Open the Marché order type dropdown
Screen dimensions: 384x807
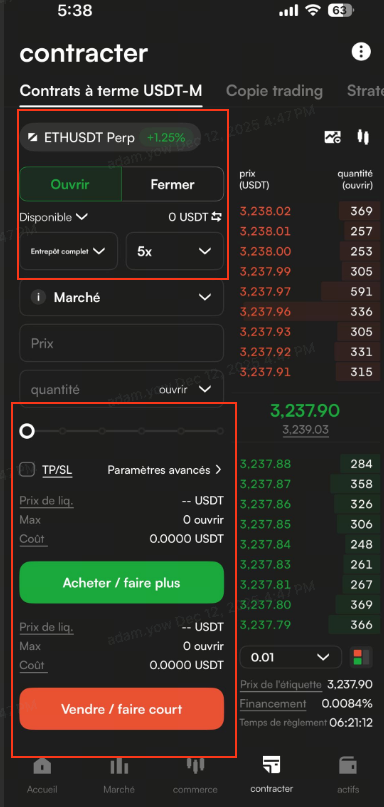tap(121, 297)
